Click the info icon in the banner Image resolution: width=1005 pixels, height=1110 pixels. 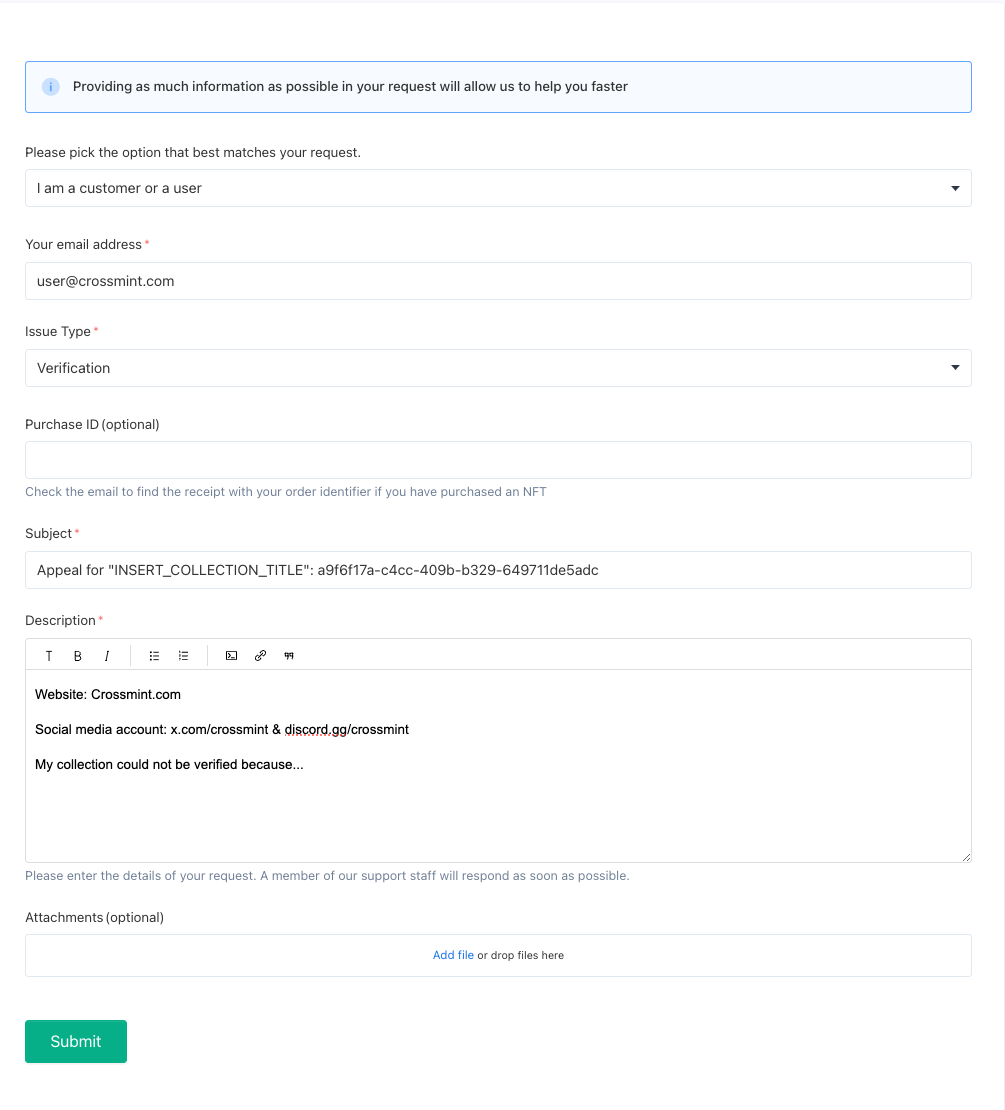(x=51, y=87)
